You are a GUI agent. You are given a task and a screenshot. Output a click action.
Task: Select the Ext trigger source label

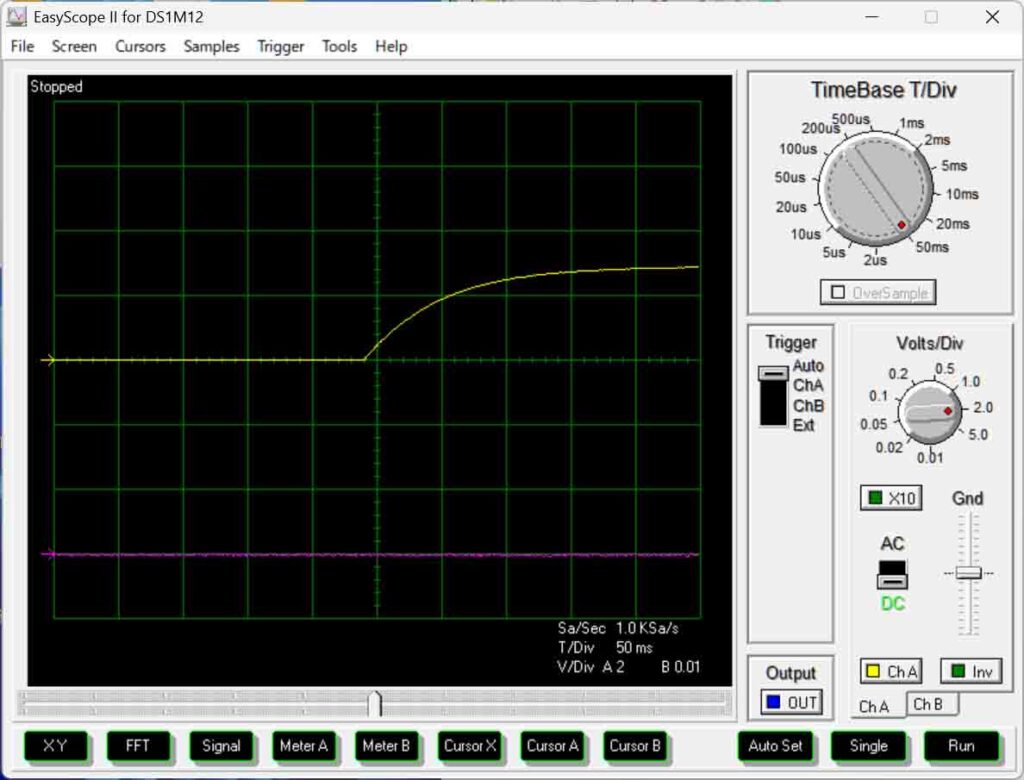pyautogui.click(x=803, y=425)
